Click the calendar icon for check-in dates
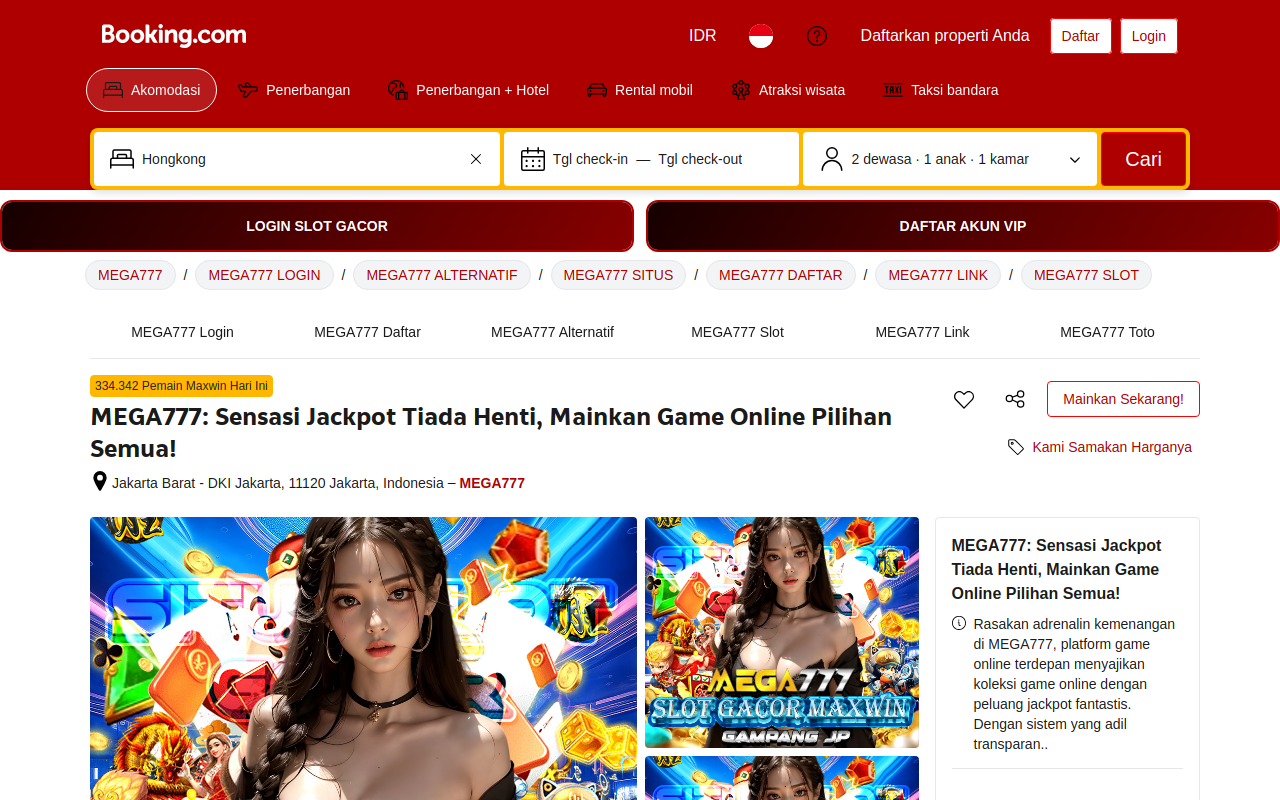1280x800 pixels. coord(533,159)
